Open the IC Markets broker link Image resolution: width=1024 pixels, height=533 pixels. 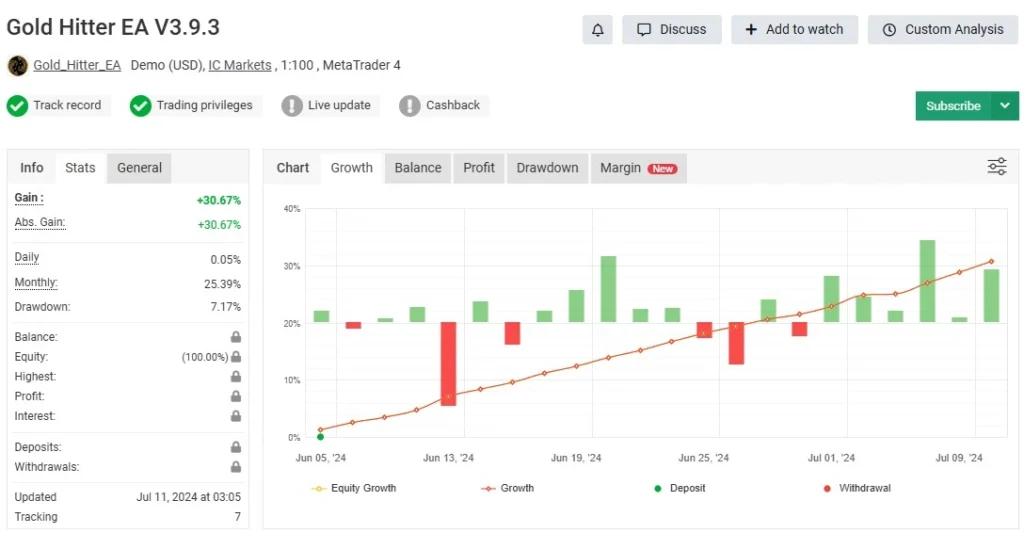[x=239, y=65]
